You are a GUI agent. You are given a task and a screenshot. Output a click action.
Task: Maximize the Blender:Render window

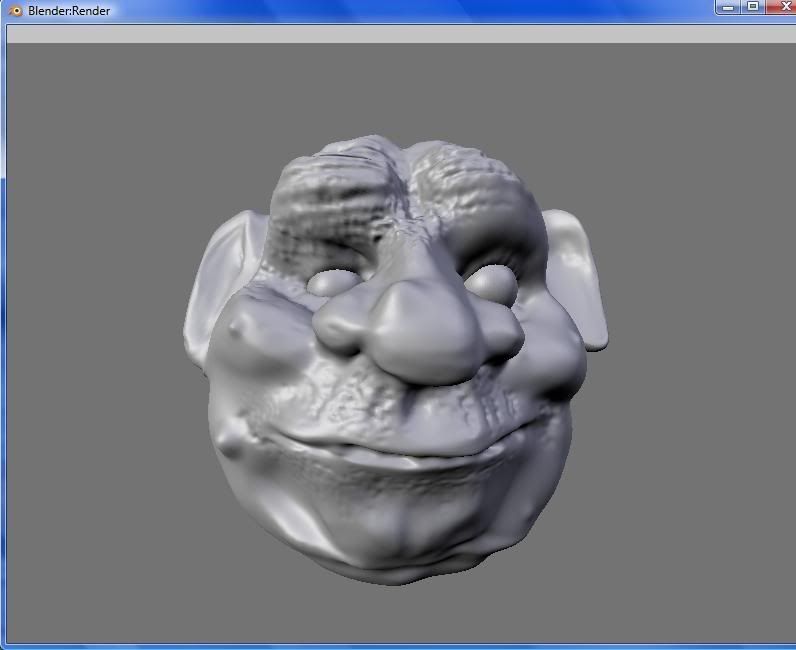pos(753,7)
